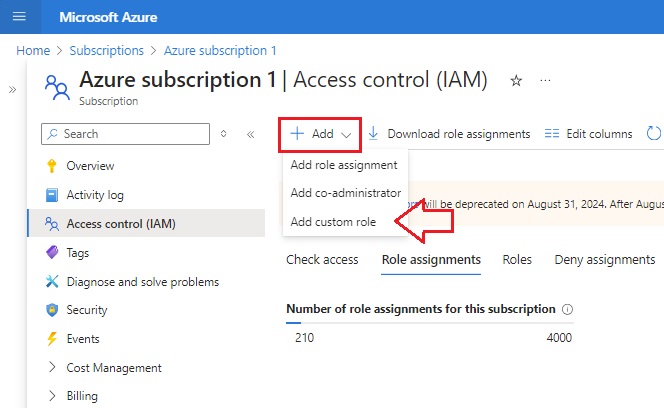This screenshot has height=408, width=664.
Task: Switch to the Roles tab
Action: [x=517, y=259]
